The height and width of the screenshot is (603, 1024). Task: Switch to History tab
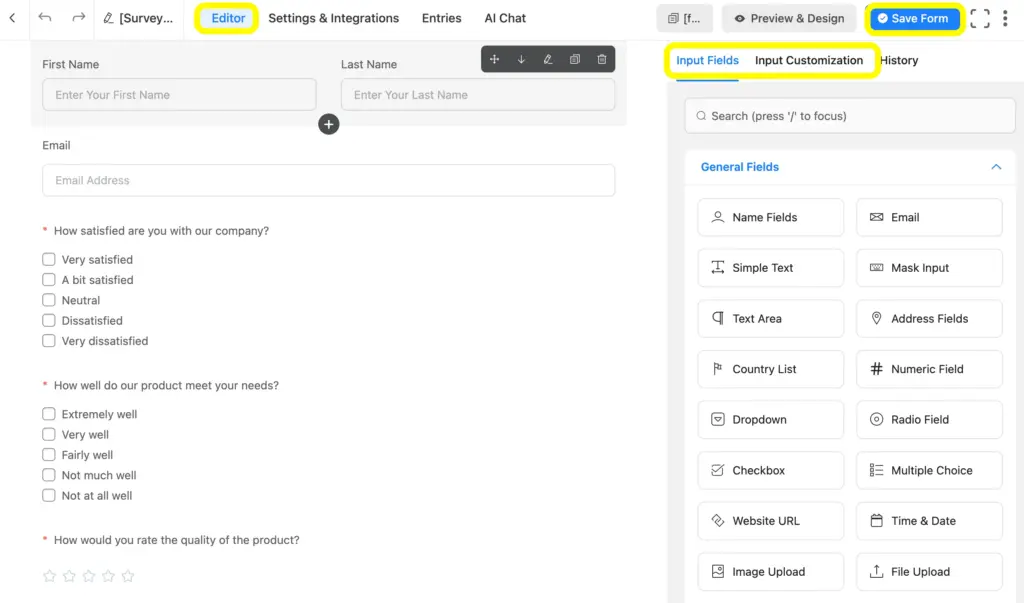(899, 60)
